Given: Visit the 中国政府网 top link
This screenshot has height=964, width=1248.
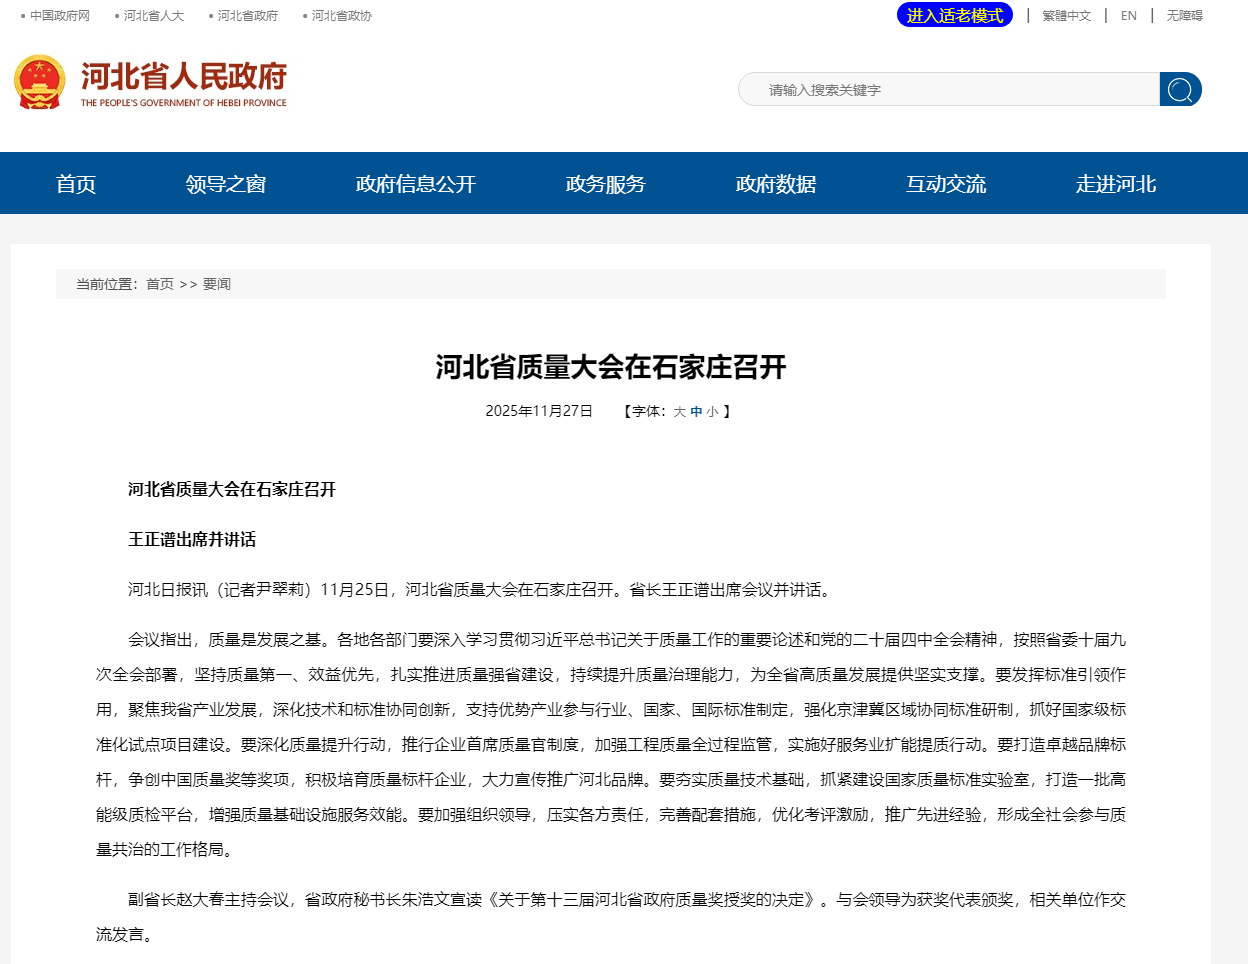Looking at the screenshot, I should click(59, 16).
